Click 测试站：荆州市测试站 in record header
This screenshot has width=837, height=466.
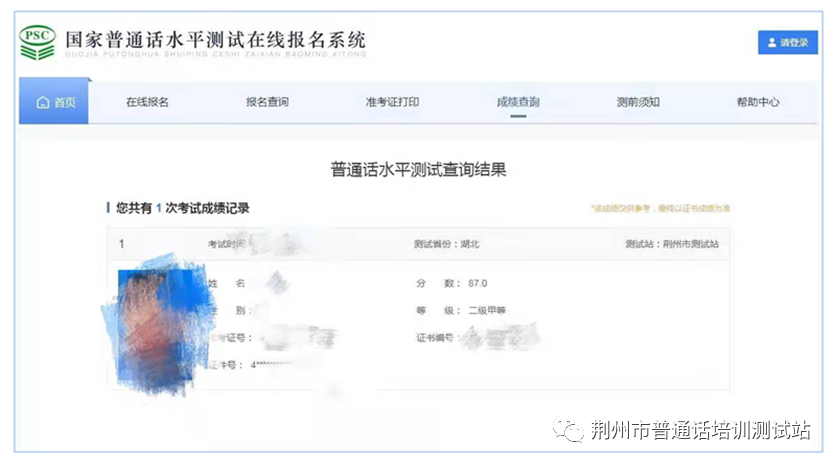point(671,244)
